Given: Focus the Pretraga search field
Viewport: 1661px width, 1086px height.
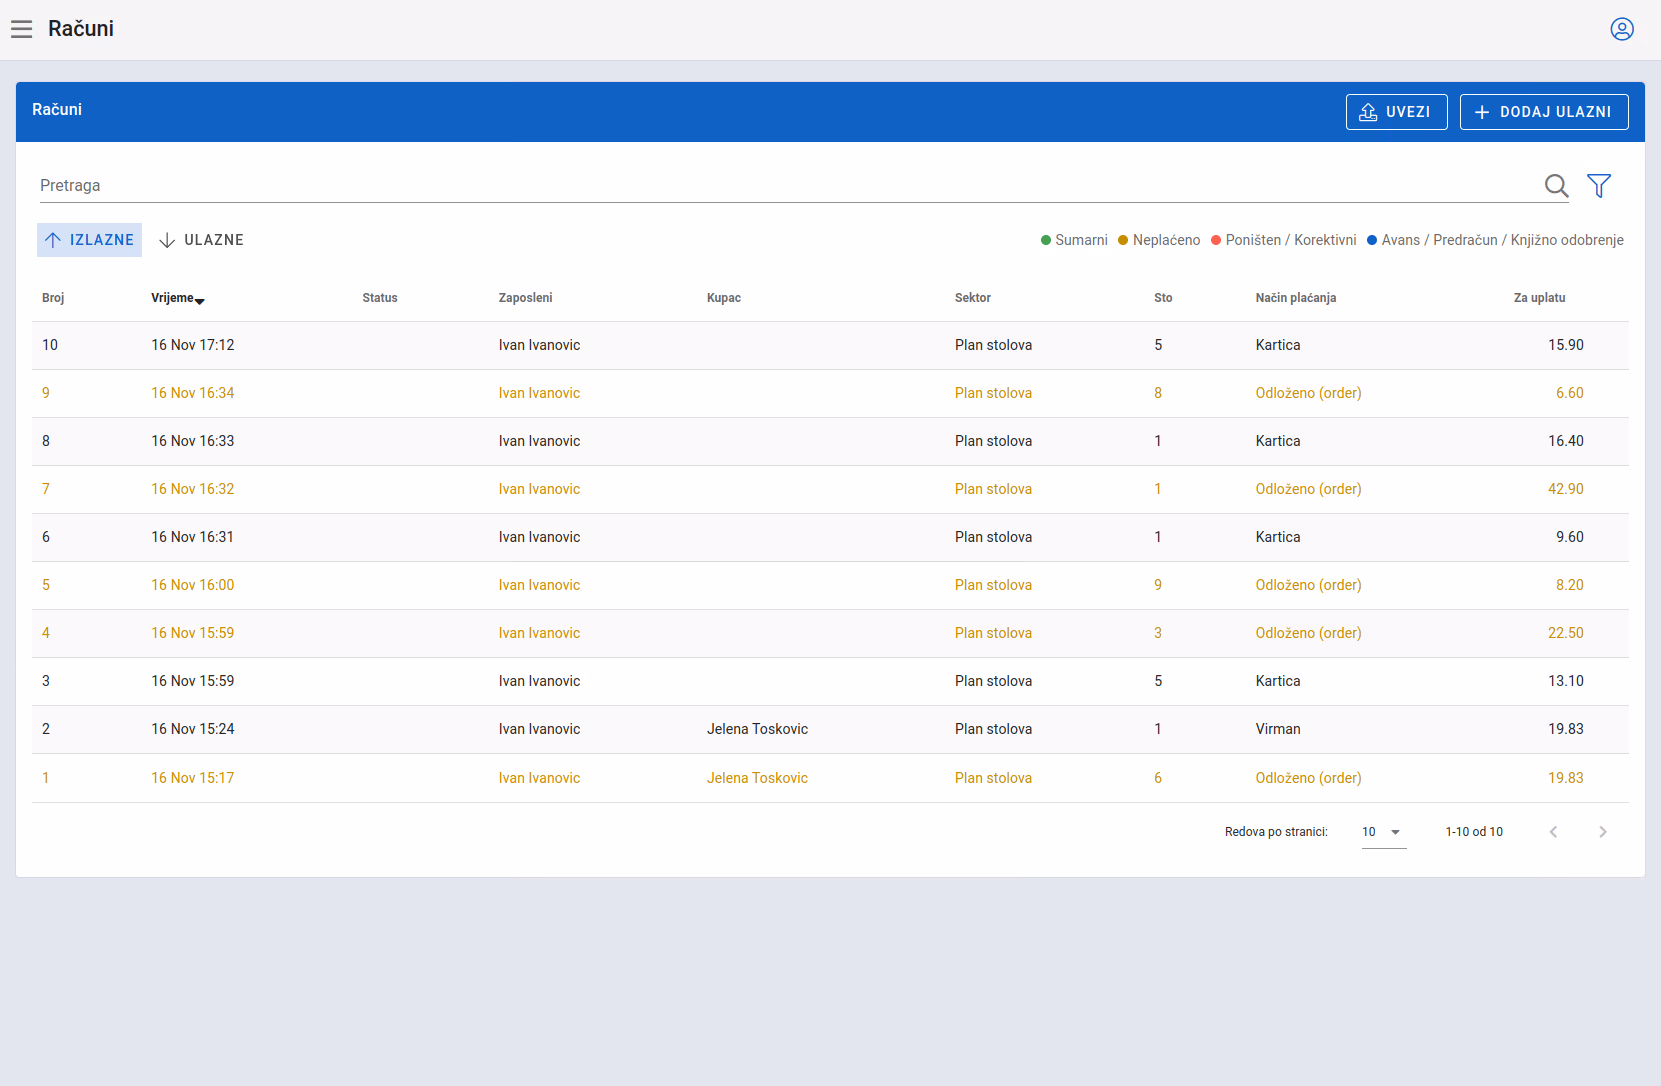Looking at the screenshot, I should pos(790,185).
